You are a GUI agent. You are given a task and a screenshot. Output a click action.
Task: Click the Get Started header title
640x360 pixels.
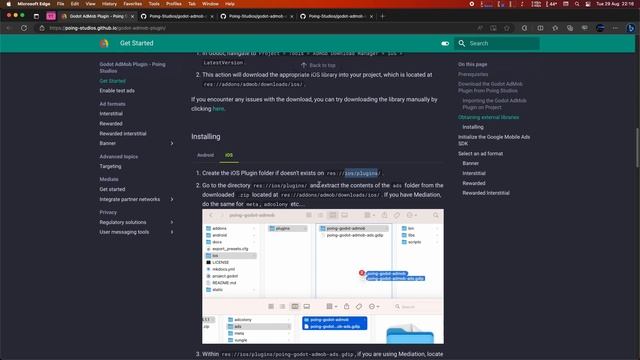point(137,43)
